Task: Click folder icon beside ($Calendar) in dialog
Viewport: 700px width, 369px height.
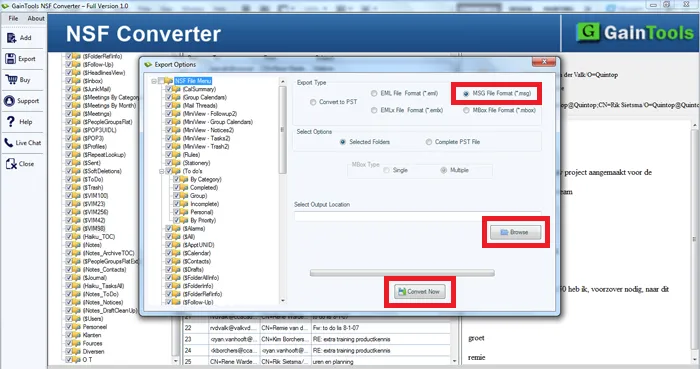Action: point(177,253)
